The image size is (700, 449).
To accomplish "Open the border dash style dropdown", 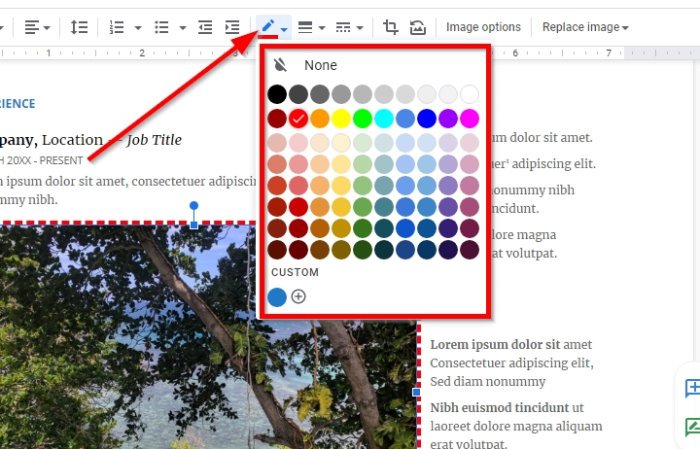I will 349,27.
